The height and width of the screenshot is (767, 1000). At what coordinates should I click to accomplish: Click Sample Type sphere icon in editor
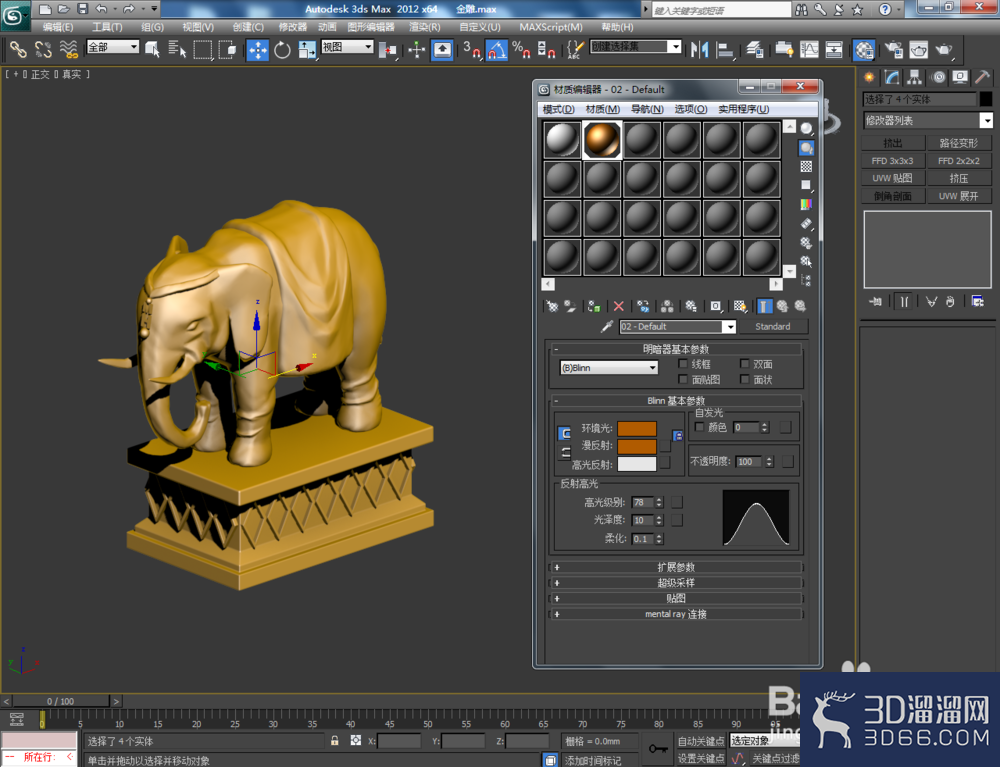point(806,129)
